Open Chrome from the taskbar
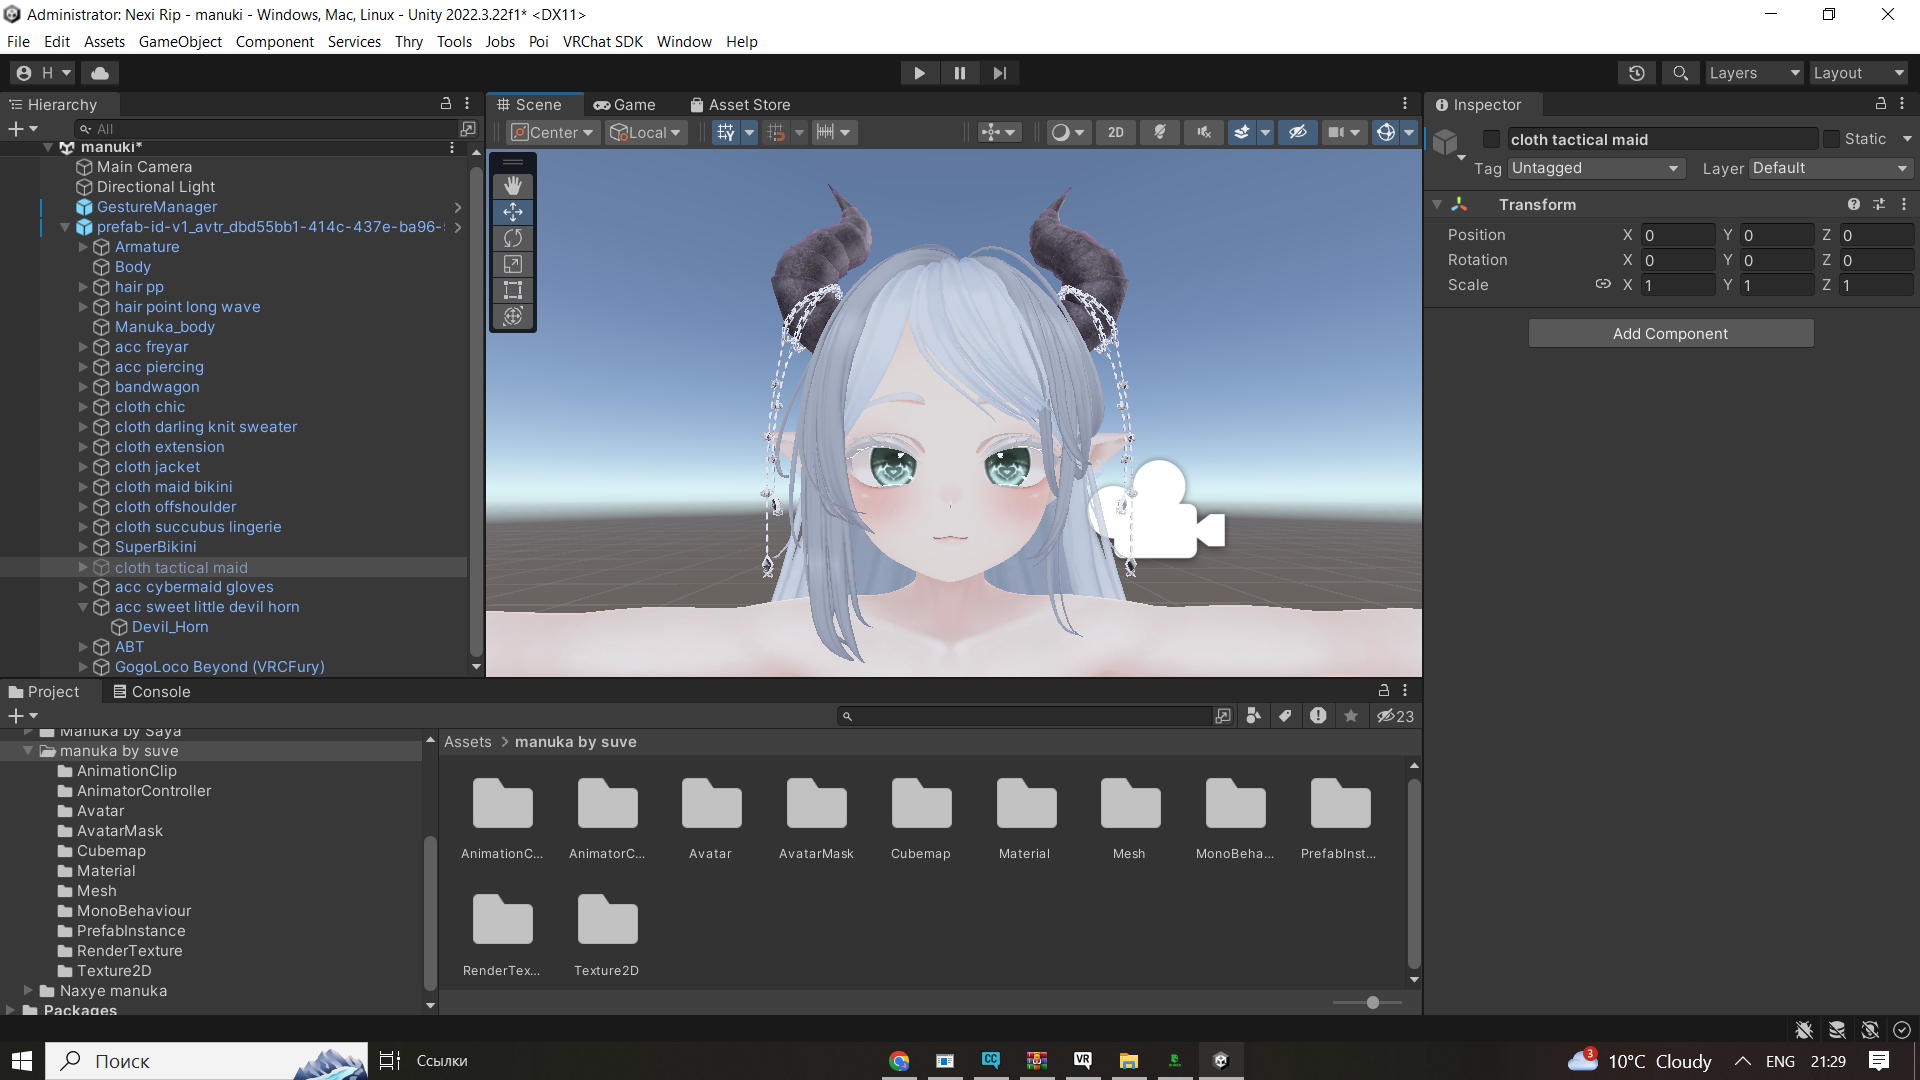The width and height of the screenshot is (1920, 1080). click(x=899, y=1061)
